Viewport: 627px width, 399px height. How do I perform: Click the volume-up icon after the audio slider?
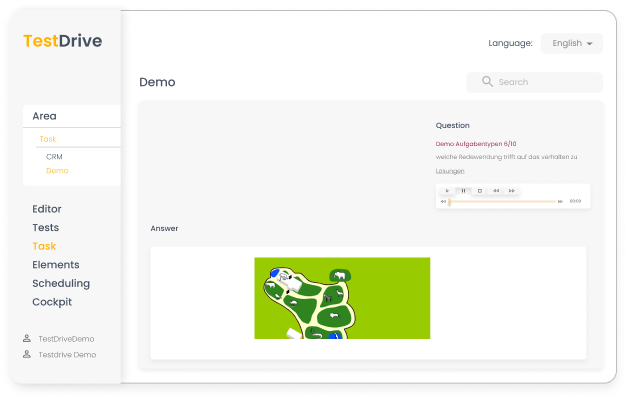[x=560, y=201]
